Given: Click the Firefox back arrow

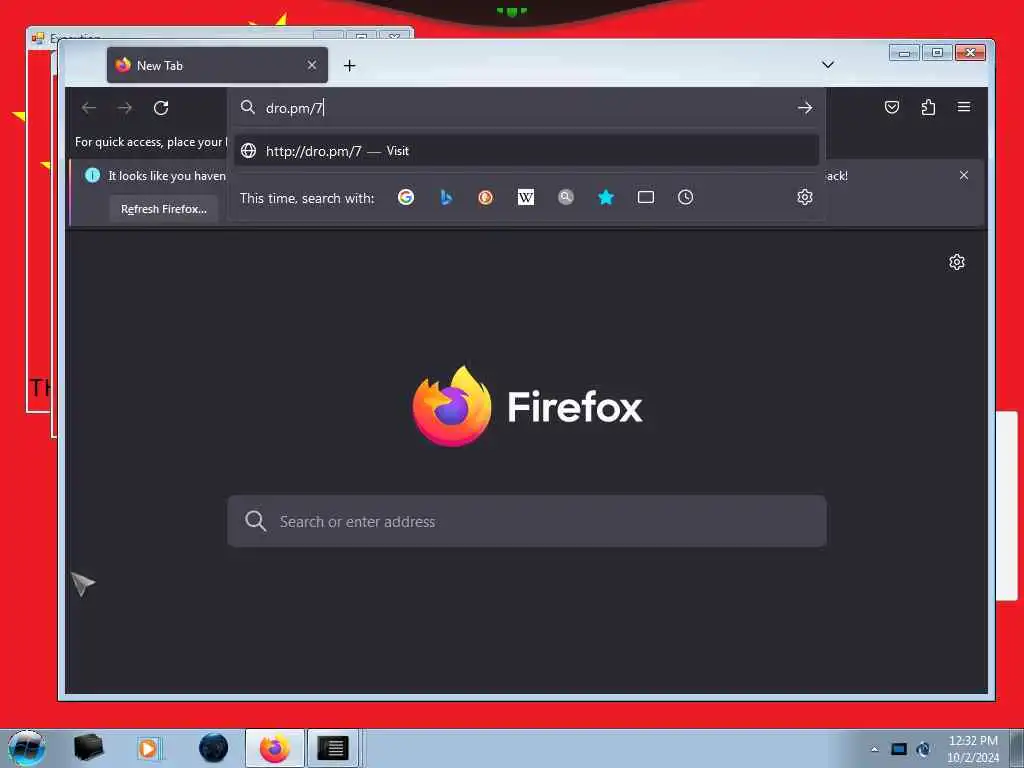Looking at the screenshot, I should pos(89,108).
